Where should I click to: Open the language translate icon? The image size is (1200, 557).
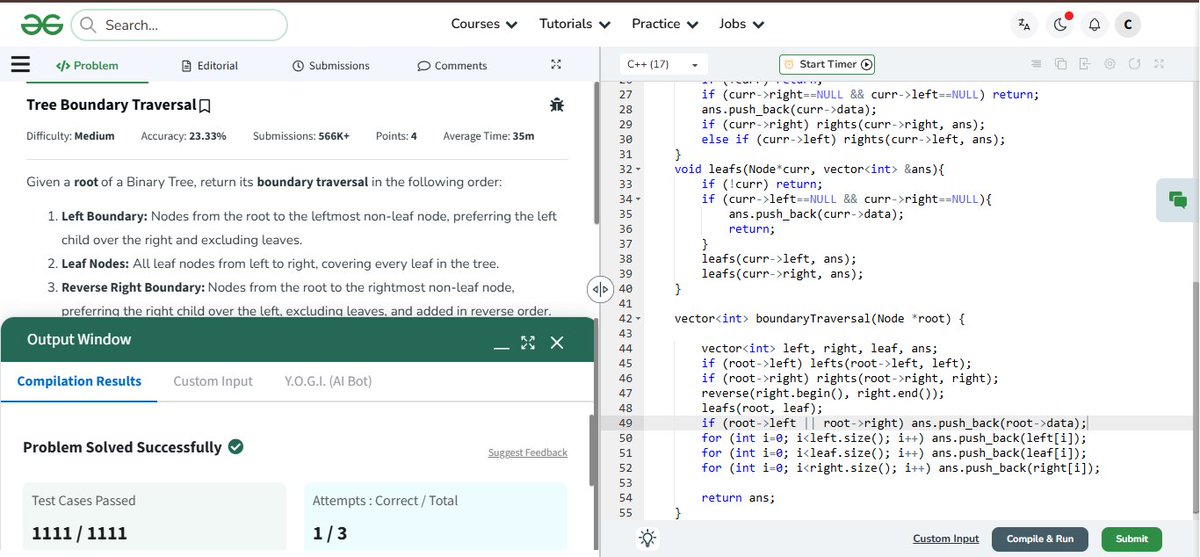click(x=1024, y=25)
